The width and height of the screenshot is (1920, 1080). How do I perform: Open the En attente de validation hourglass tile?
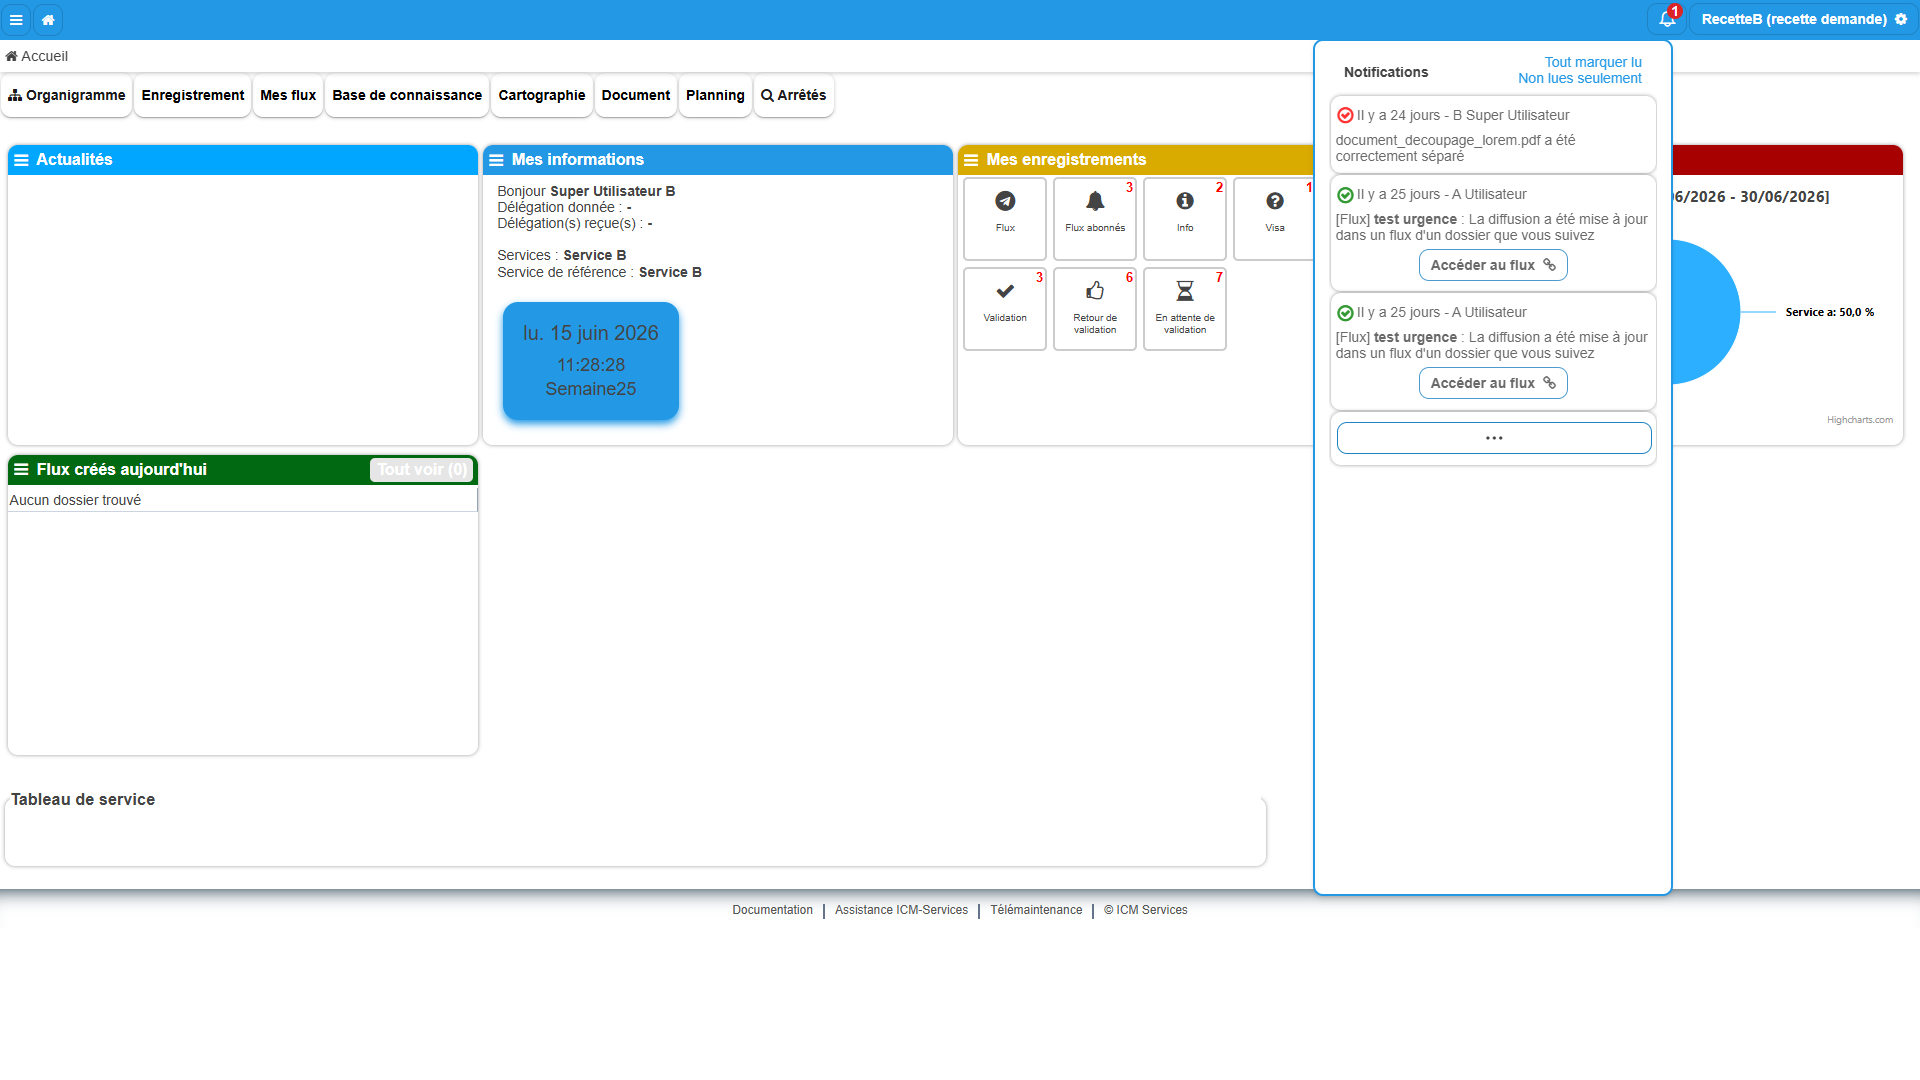point(1185,309)
